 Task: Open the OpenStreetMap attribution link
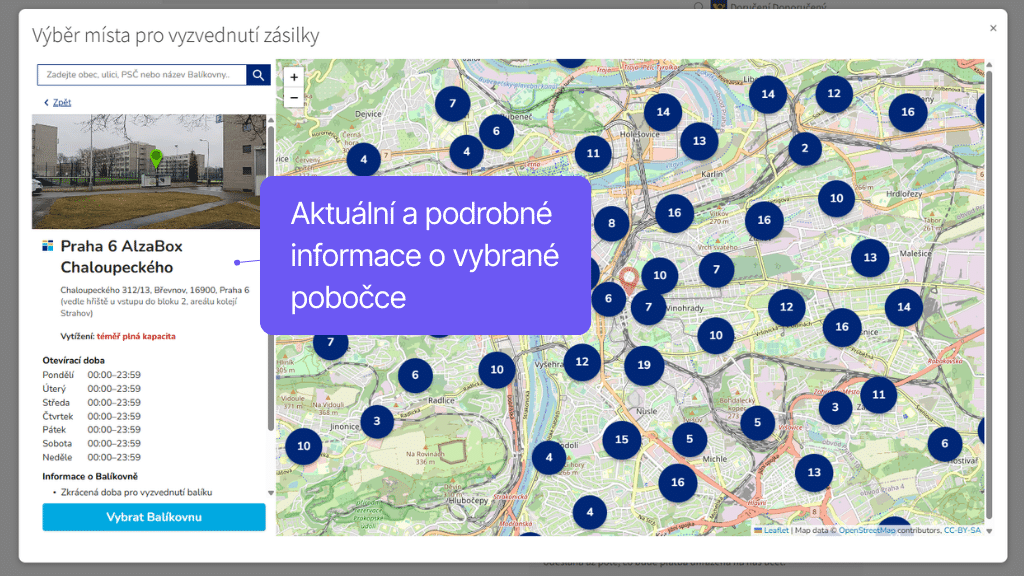pos(868,530)
